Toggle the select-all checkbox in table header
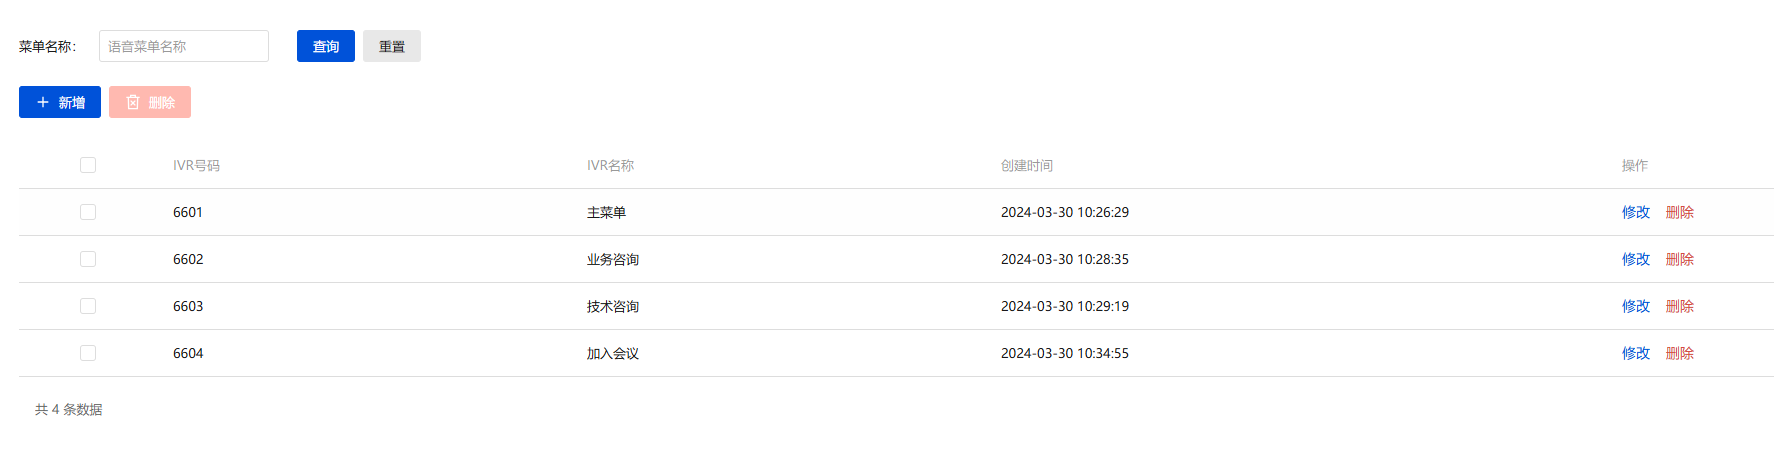Image resolution: width=1774 pixels, height=462 pixels. click(88, 165)
